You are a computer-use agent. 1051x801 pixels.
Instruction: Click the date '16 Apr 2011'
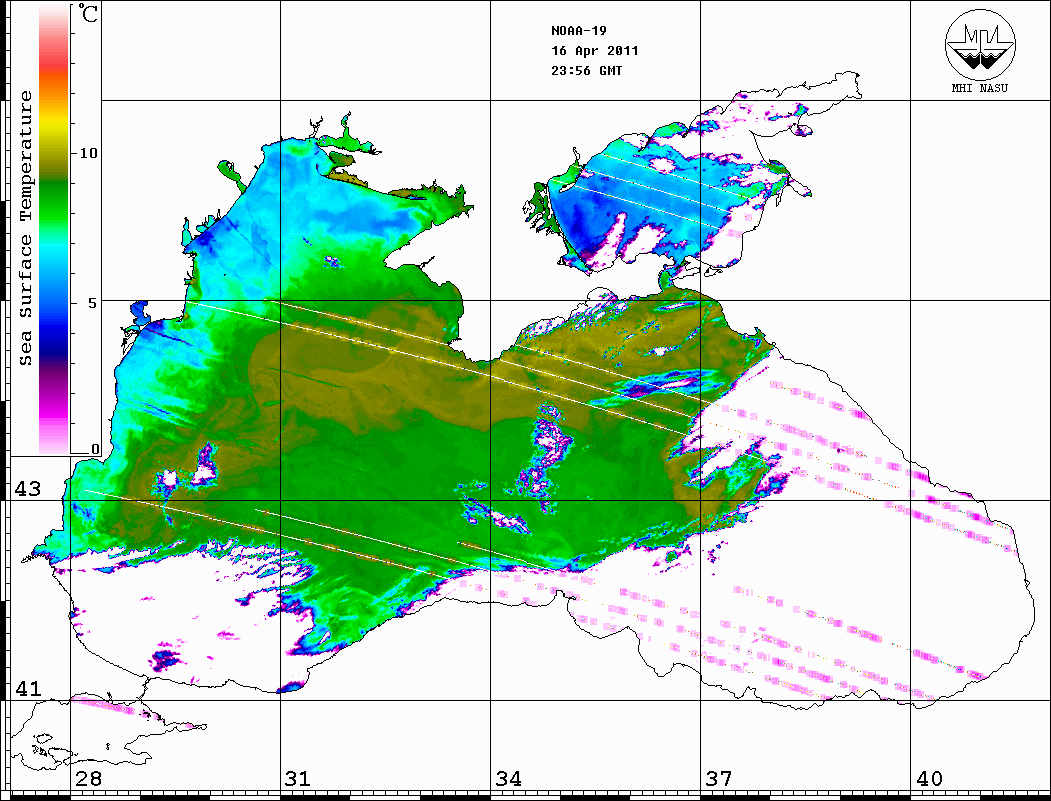point(595,51)
